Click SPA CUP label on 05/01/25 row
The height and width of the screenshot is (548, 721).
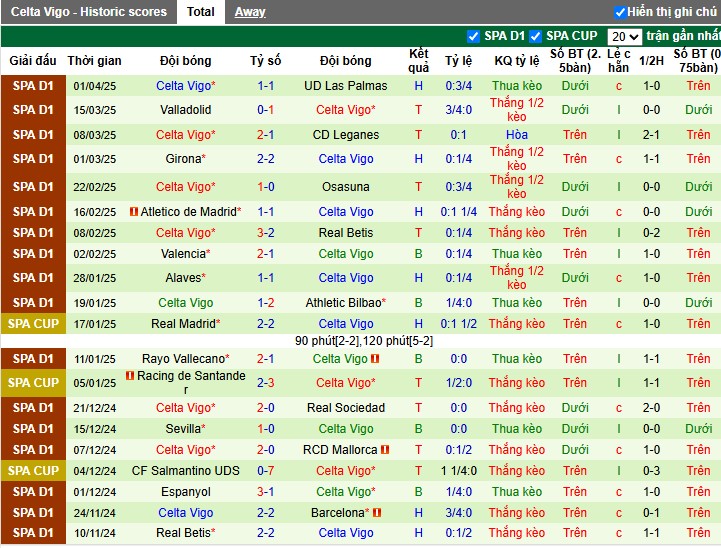click(x=33, y=383)
